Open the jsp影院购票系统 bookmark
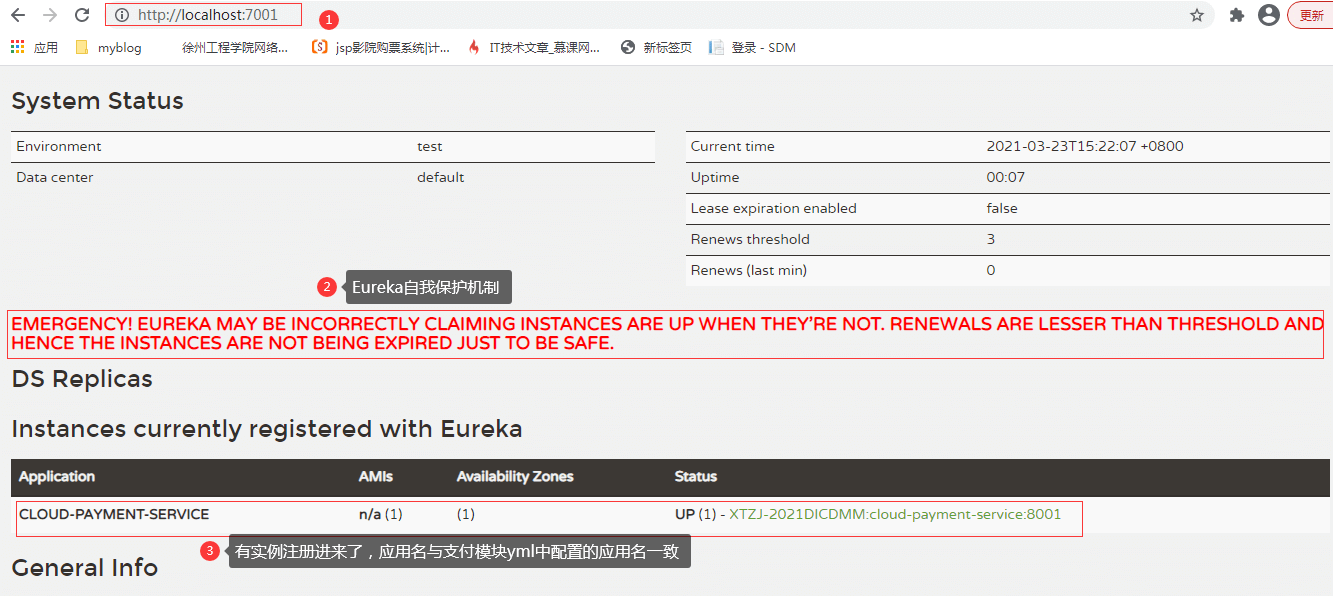Screen dimensions: 1333x596 pos(381,47)
